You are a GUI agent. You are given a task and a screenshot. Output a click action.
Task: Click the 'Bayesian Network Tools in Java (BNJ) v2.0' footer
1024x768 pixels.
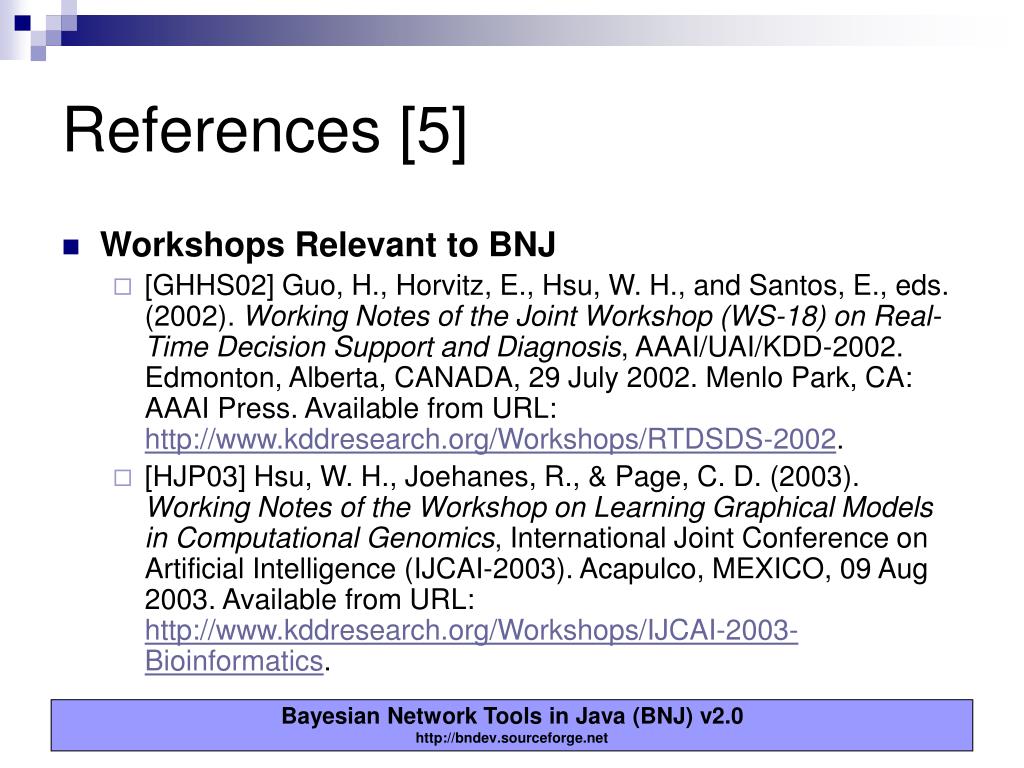pos(512,716)
